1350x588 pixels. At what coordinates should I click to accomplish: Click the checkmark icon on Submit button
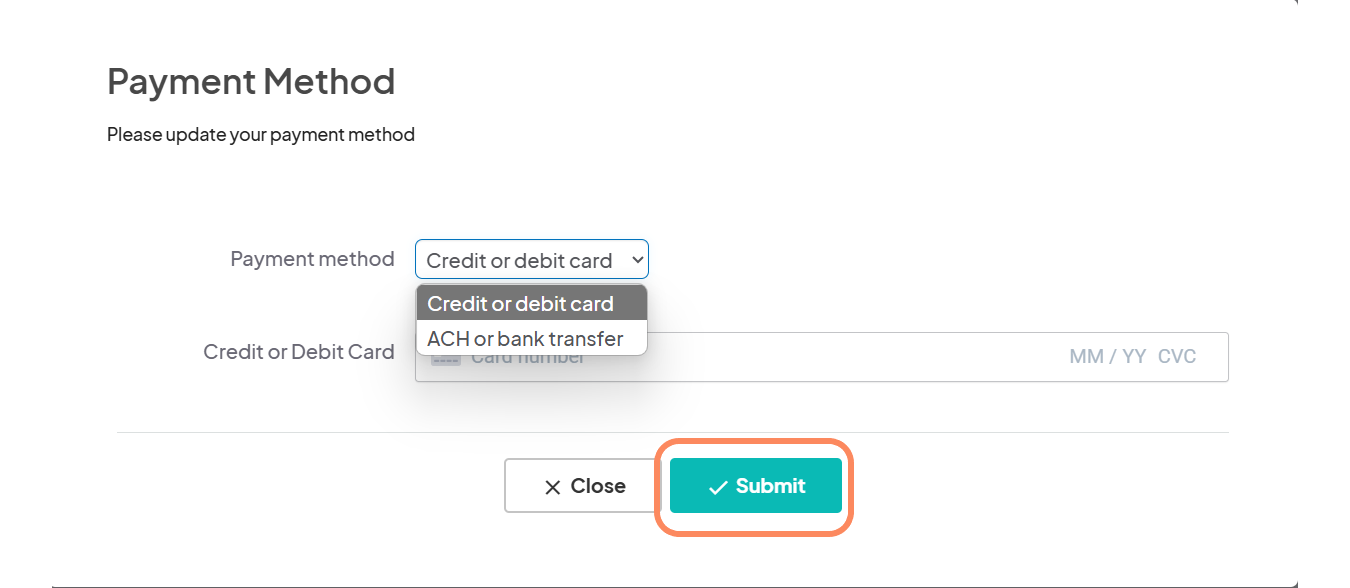pos(718,487)
